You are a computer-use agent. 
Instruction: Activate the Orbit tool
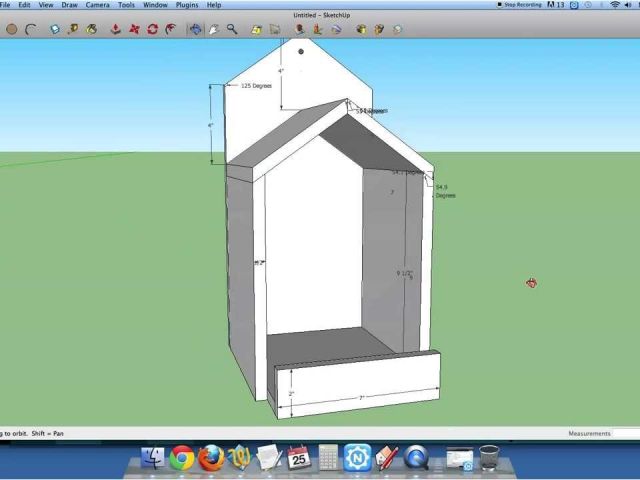point(194,30)
